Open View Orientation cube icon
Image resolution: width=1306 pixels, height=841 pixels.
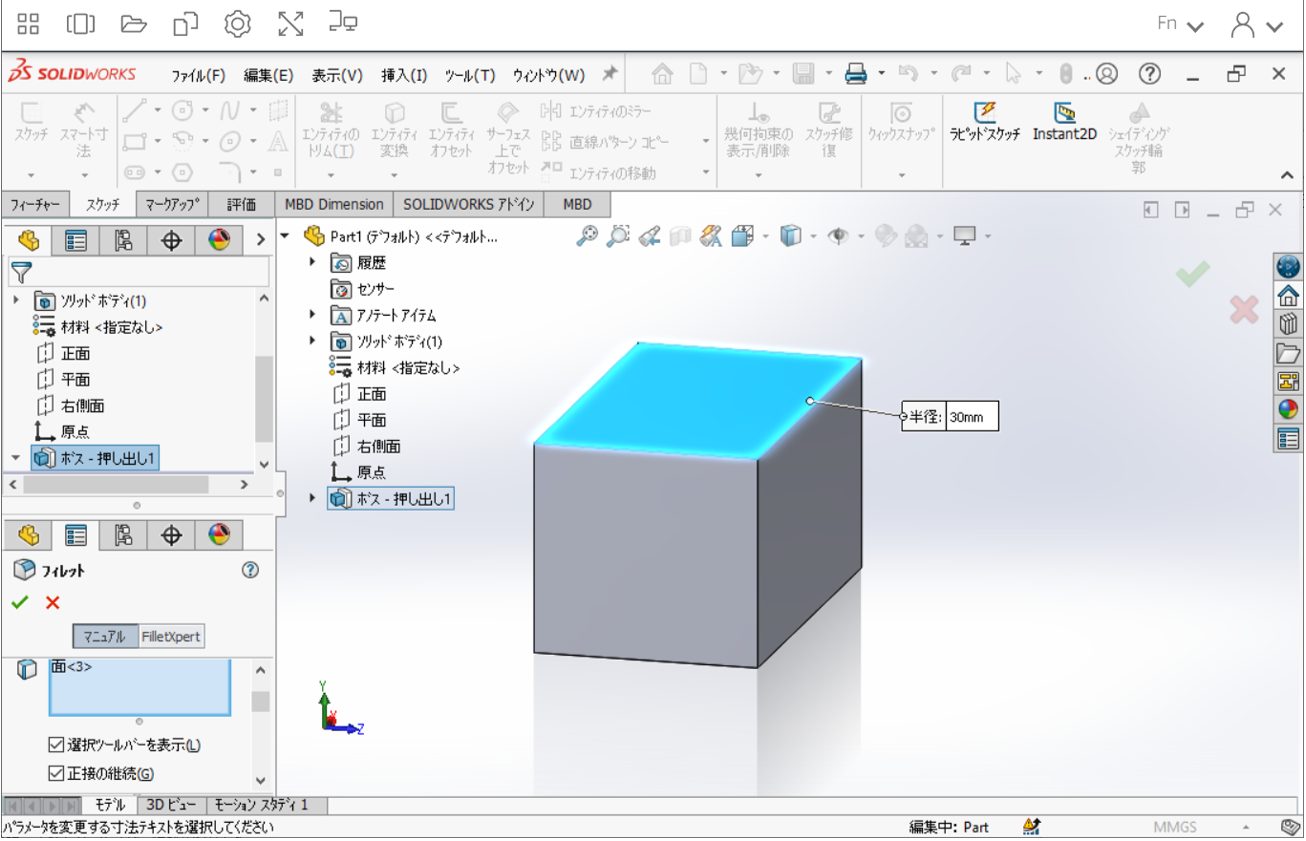741,234
